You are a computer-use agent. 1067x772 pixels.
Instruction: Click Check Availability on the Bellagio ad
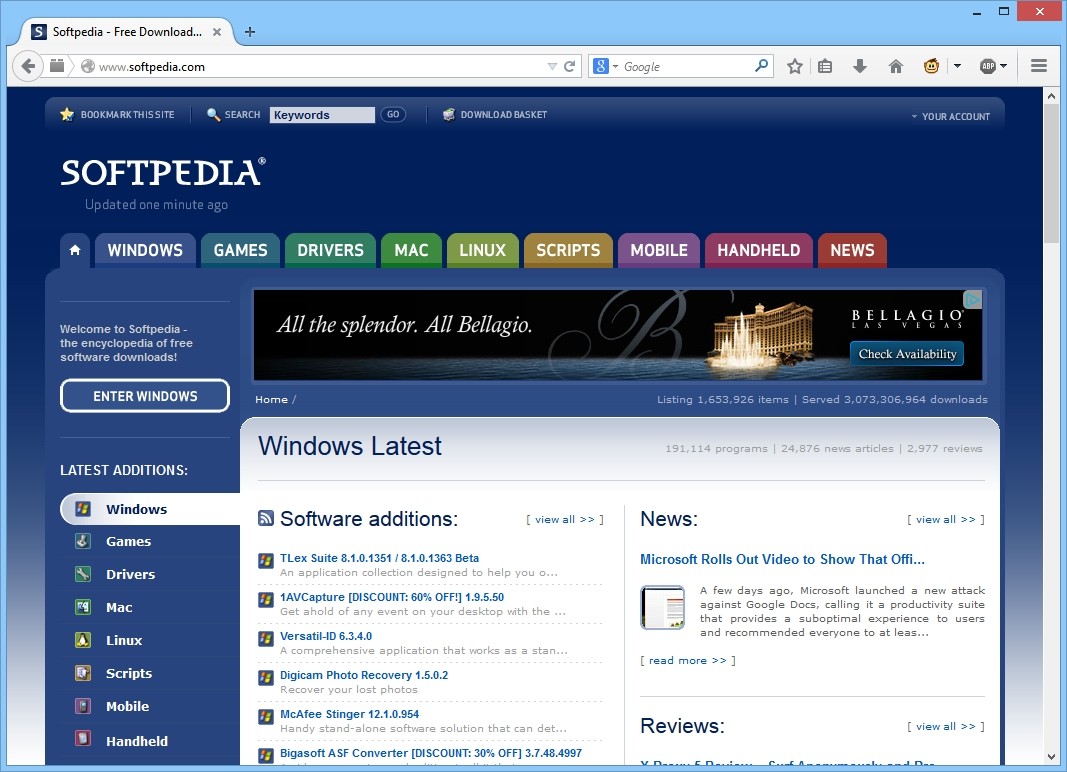(907, 353)
